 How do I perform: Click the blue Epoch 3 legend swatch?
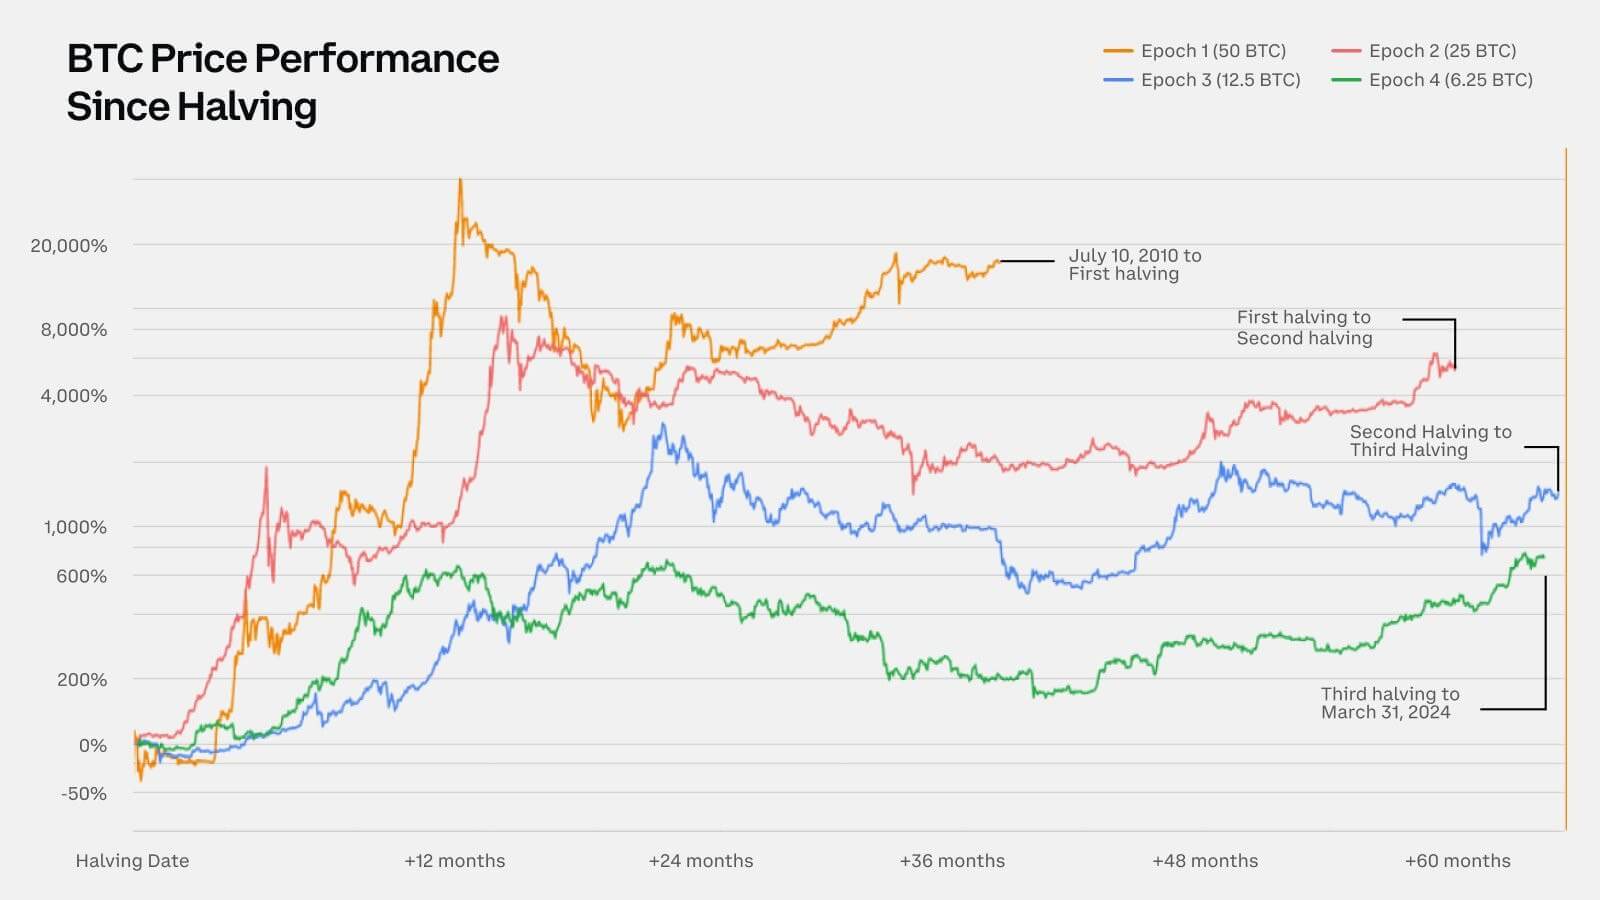click(1118, 80)
